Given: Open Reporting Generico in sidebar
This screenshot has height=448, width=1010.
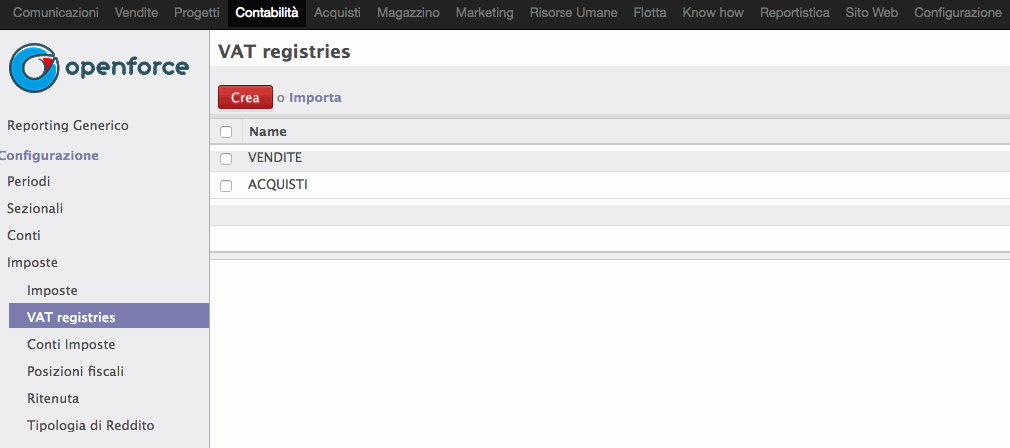Looking at the screenshot, I should (x=68, y=126).
